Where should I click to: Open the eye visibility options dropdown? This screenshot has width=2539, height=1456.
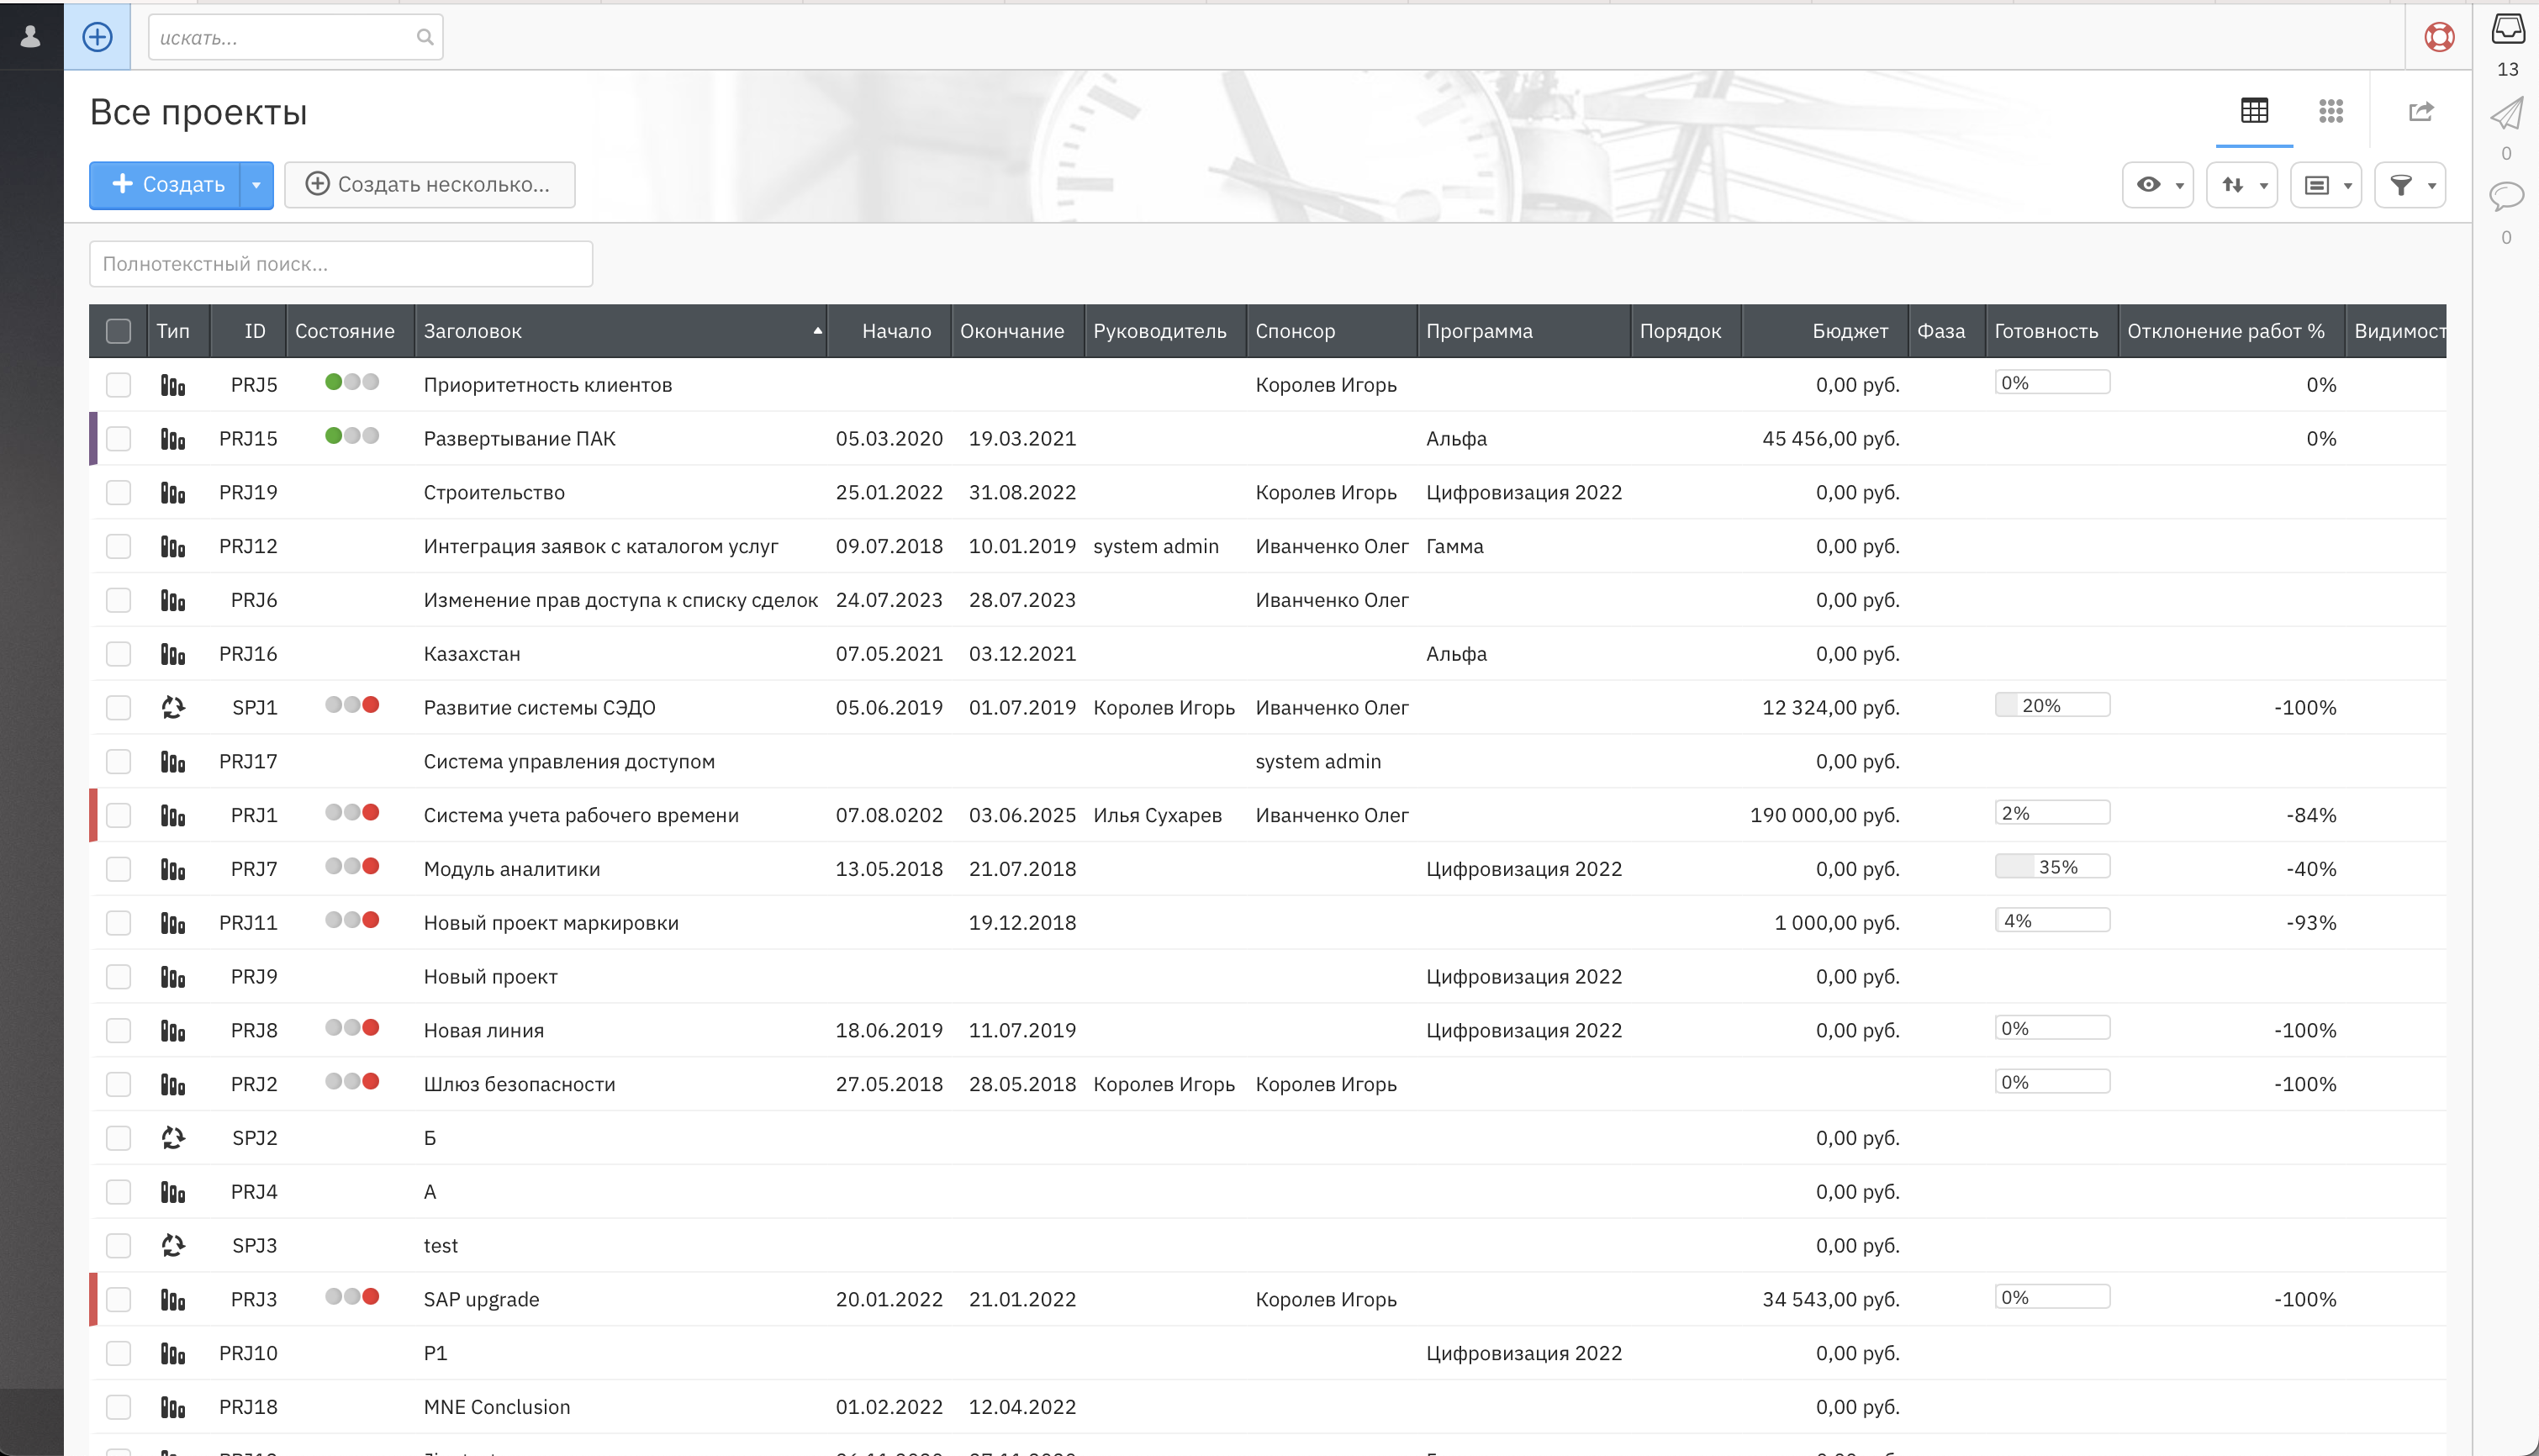[2158, 185]
